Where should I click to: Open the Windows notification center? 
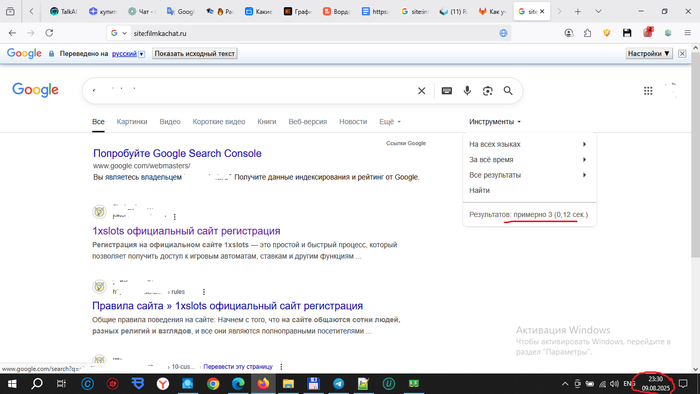click(x=683, y=384)
